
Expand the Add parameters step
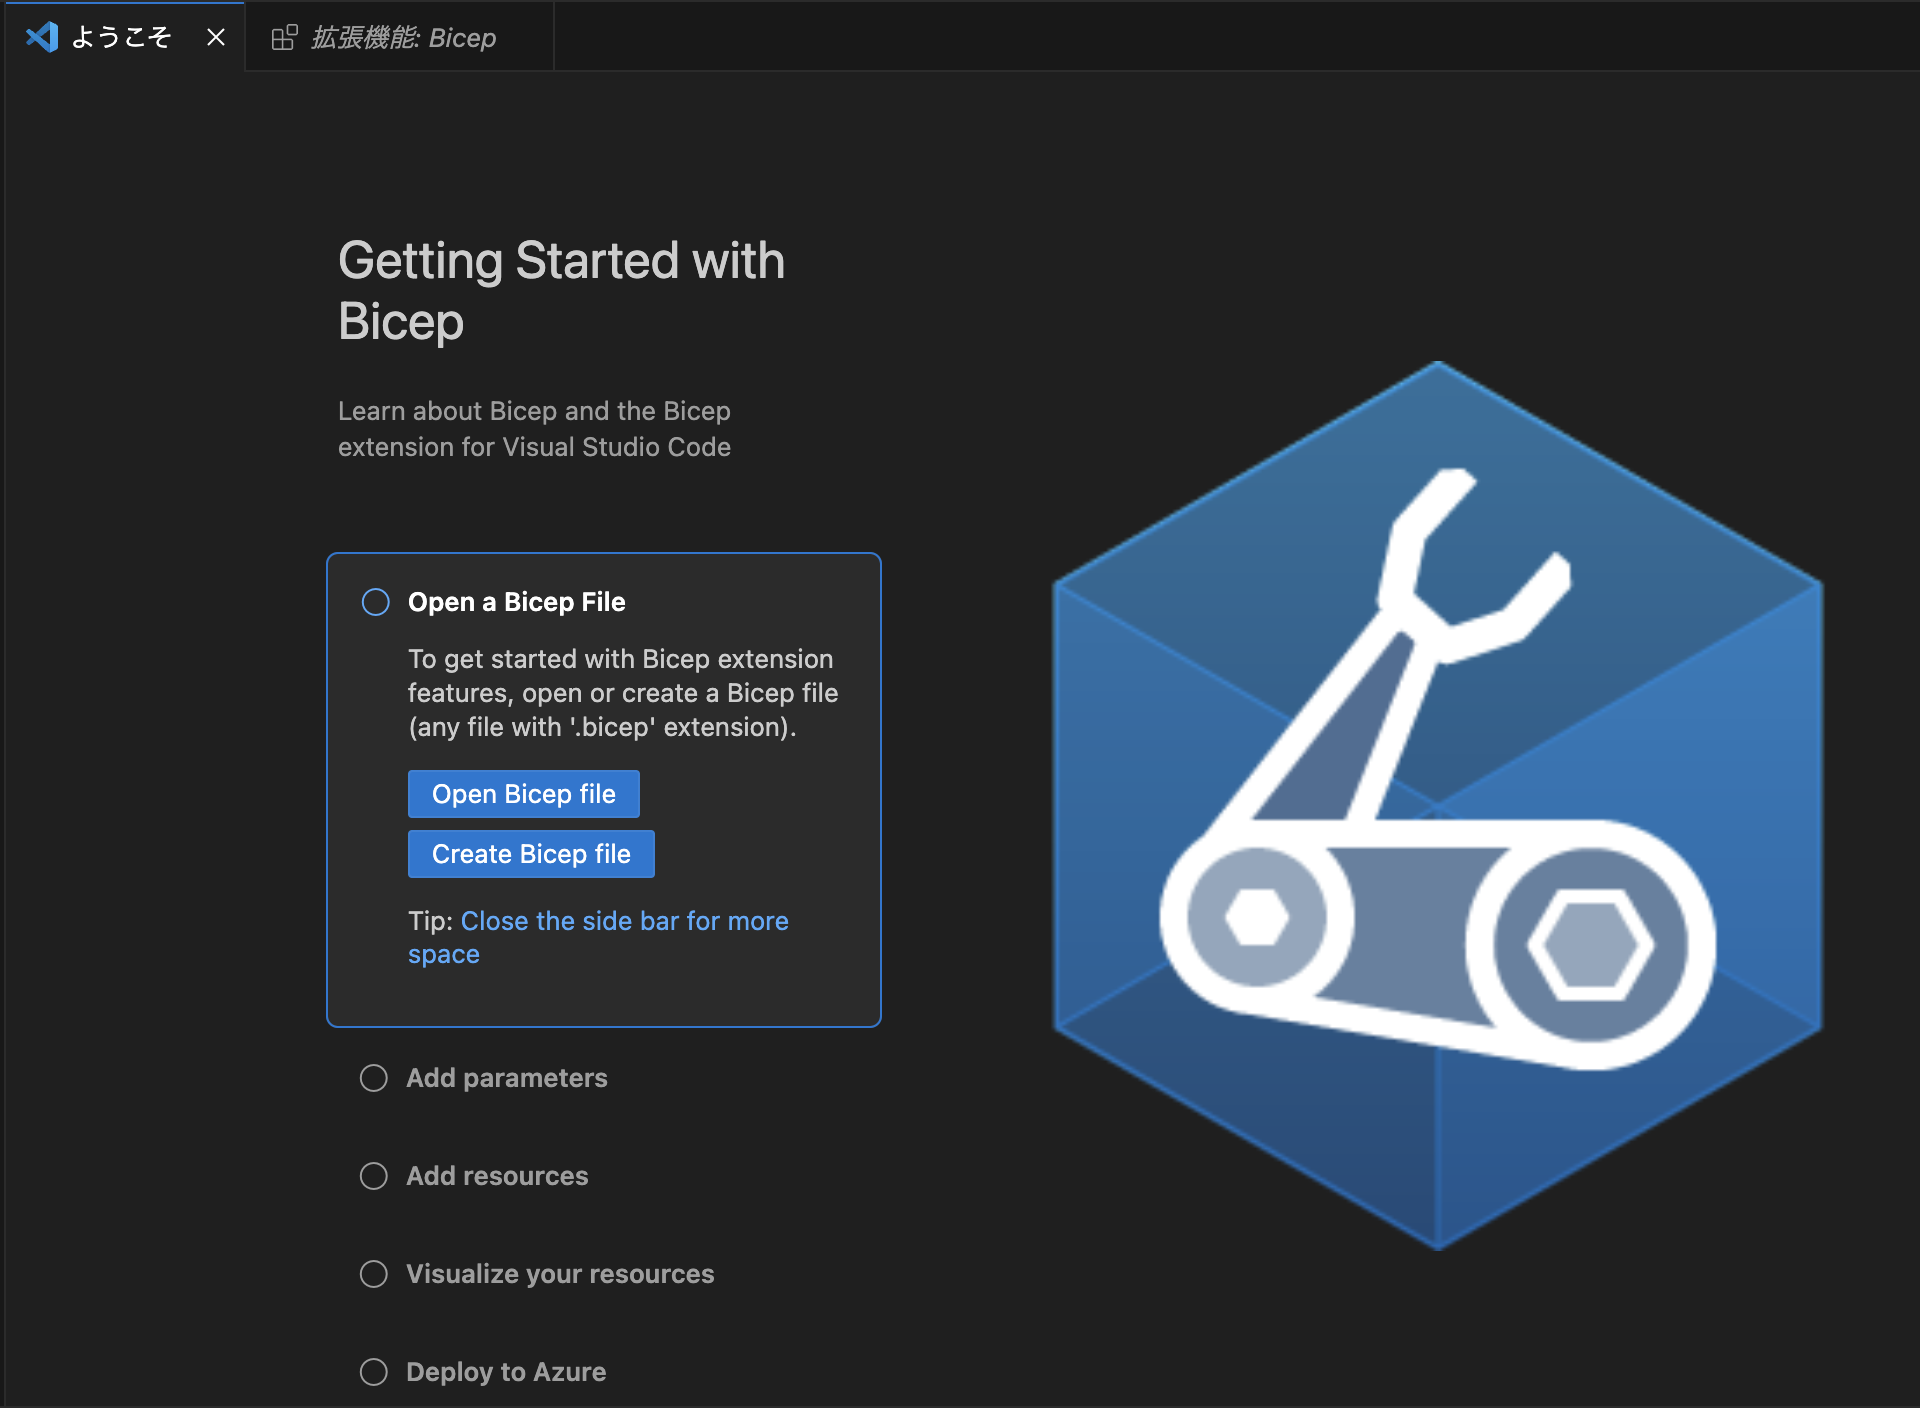click(x=506, y=1078)
